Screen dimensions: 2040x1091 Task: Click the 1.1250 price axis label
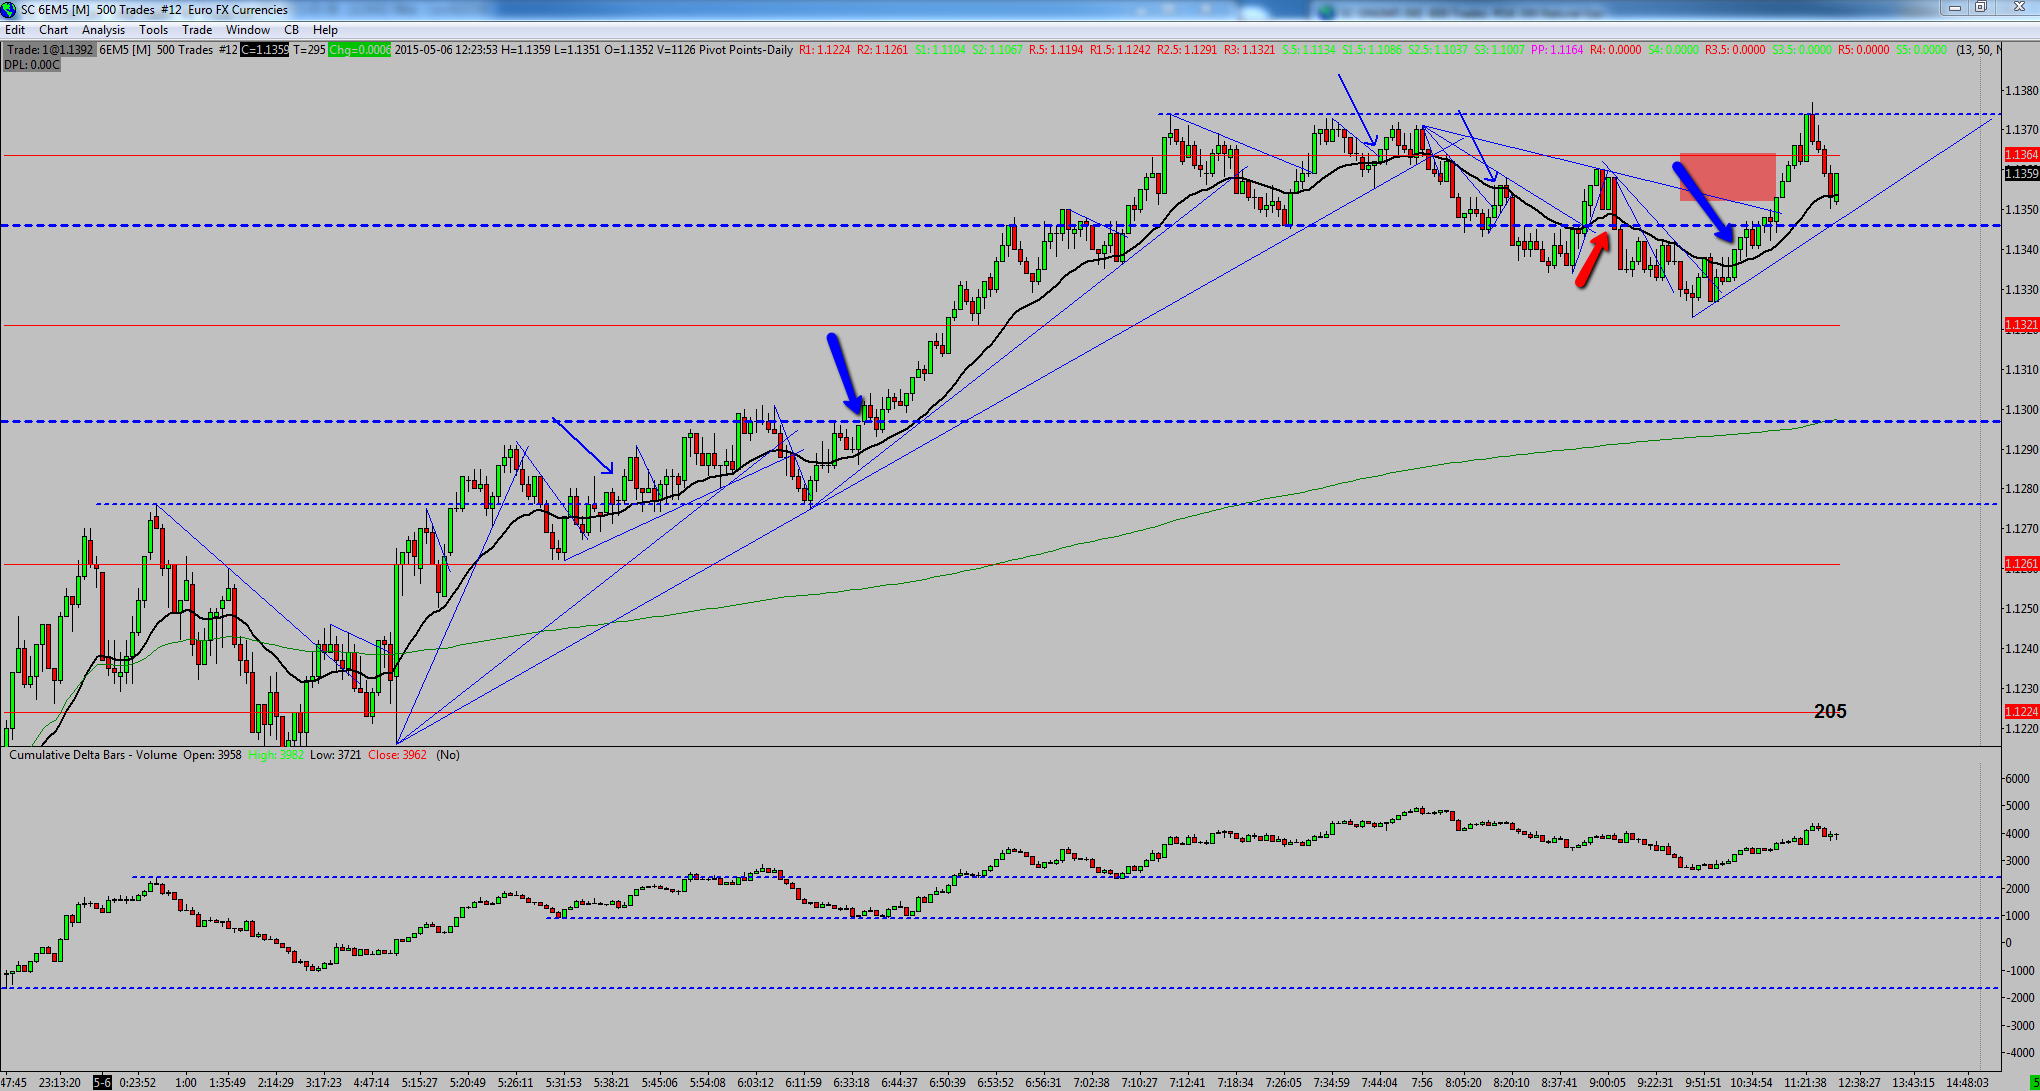click(2022, 609)
